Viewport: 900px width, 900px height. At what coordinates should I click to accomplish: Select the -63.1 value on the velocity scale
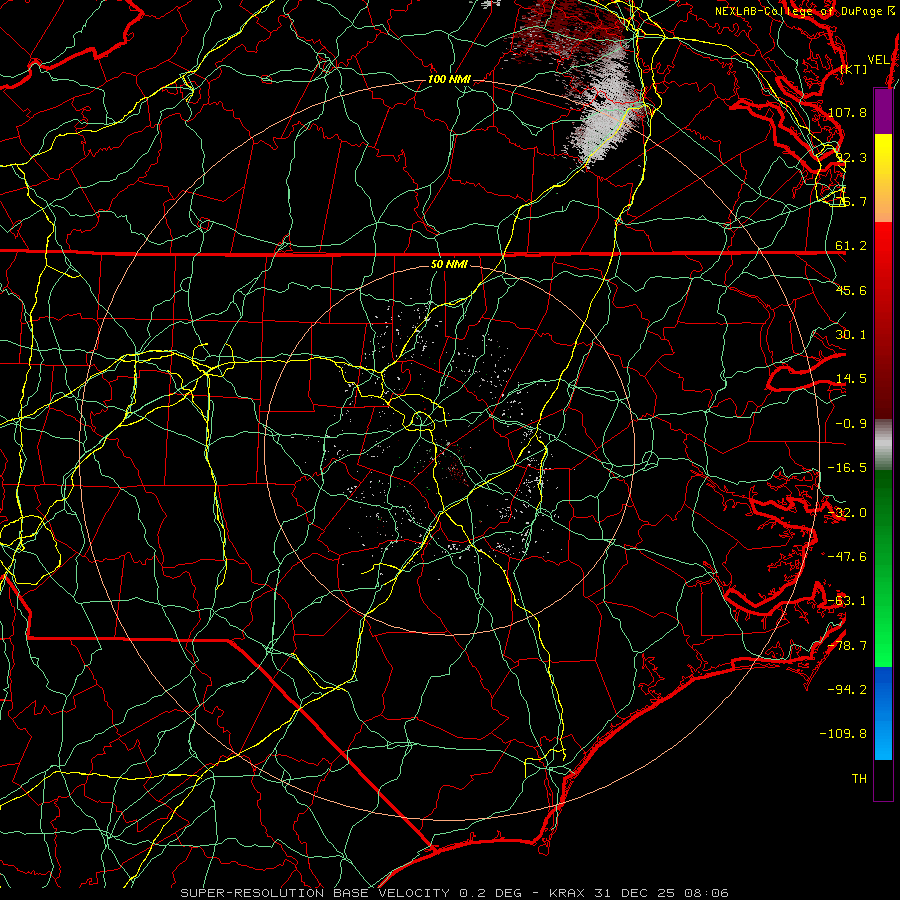click(x=847, y=601)
